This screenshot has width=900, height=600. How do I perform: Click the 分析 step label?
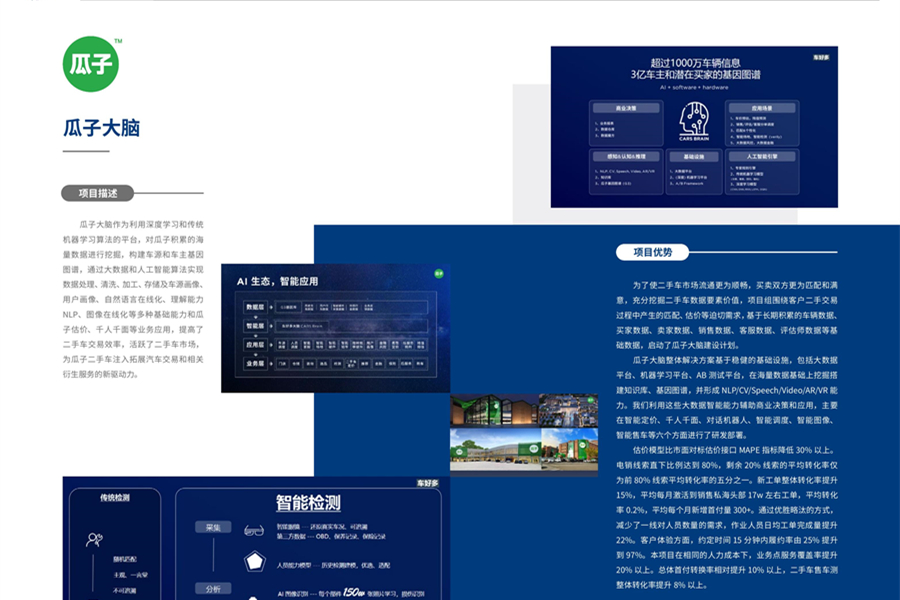click(x=214, y=589)
